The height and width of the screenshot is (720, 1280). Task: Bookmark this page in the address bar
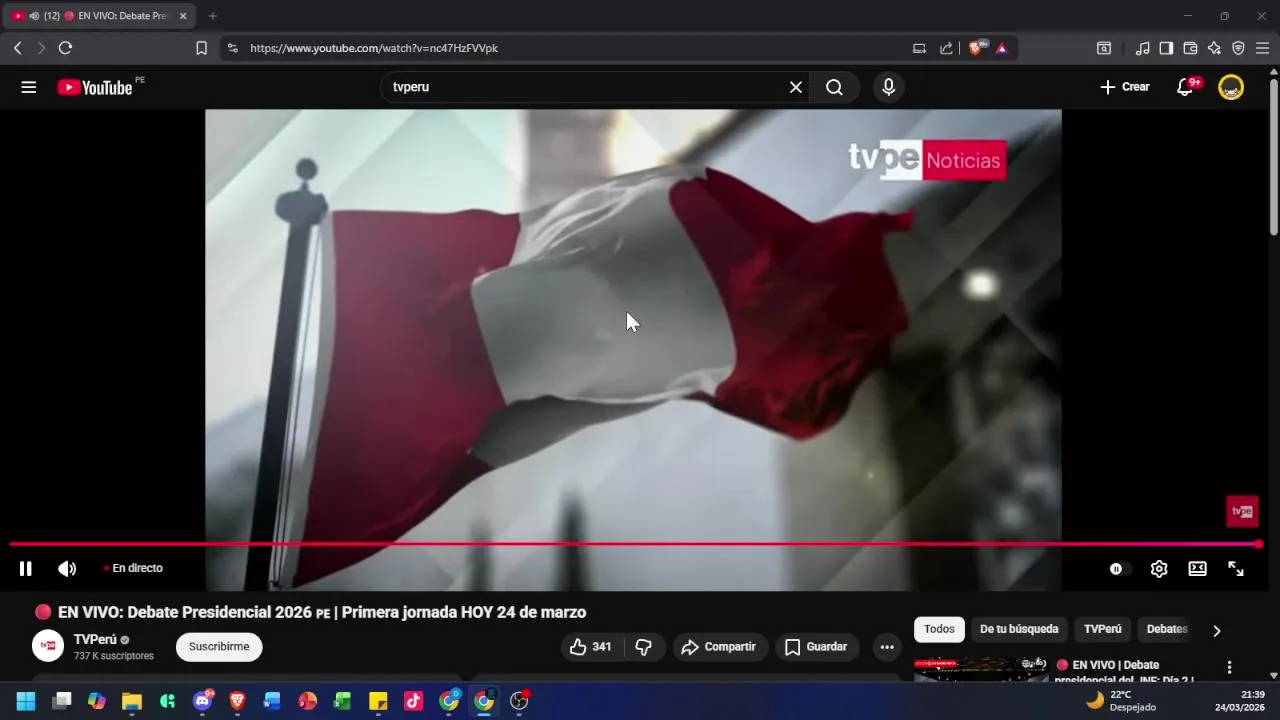pos(201,48)
